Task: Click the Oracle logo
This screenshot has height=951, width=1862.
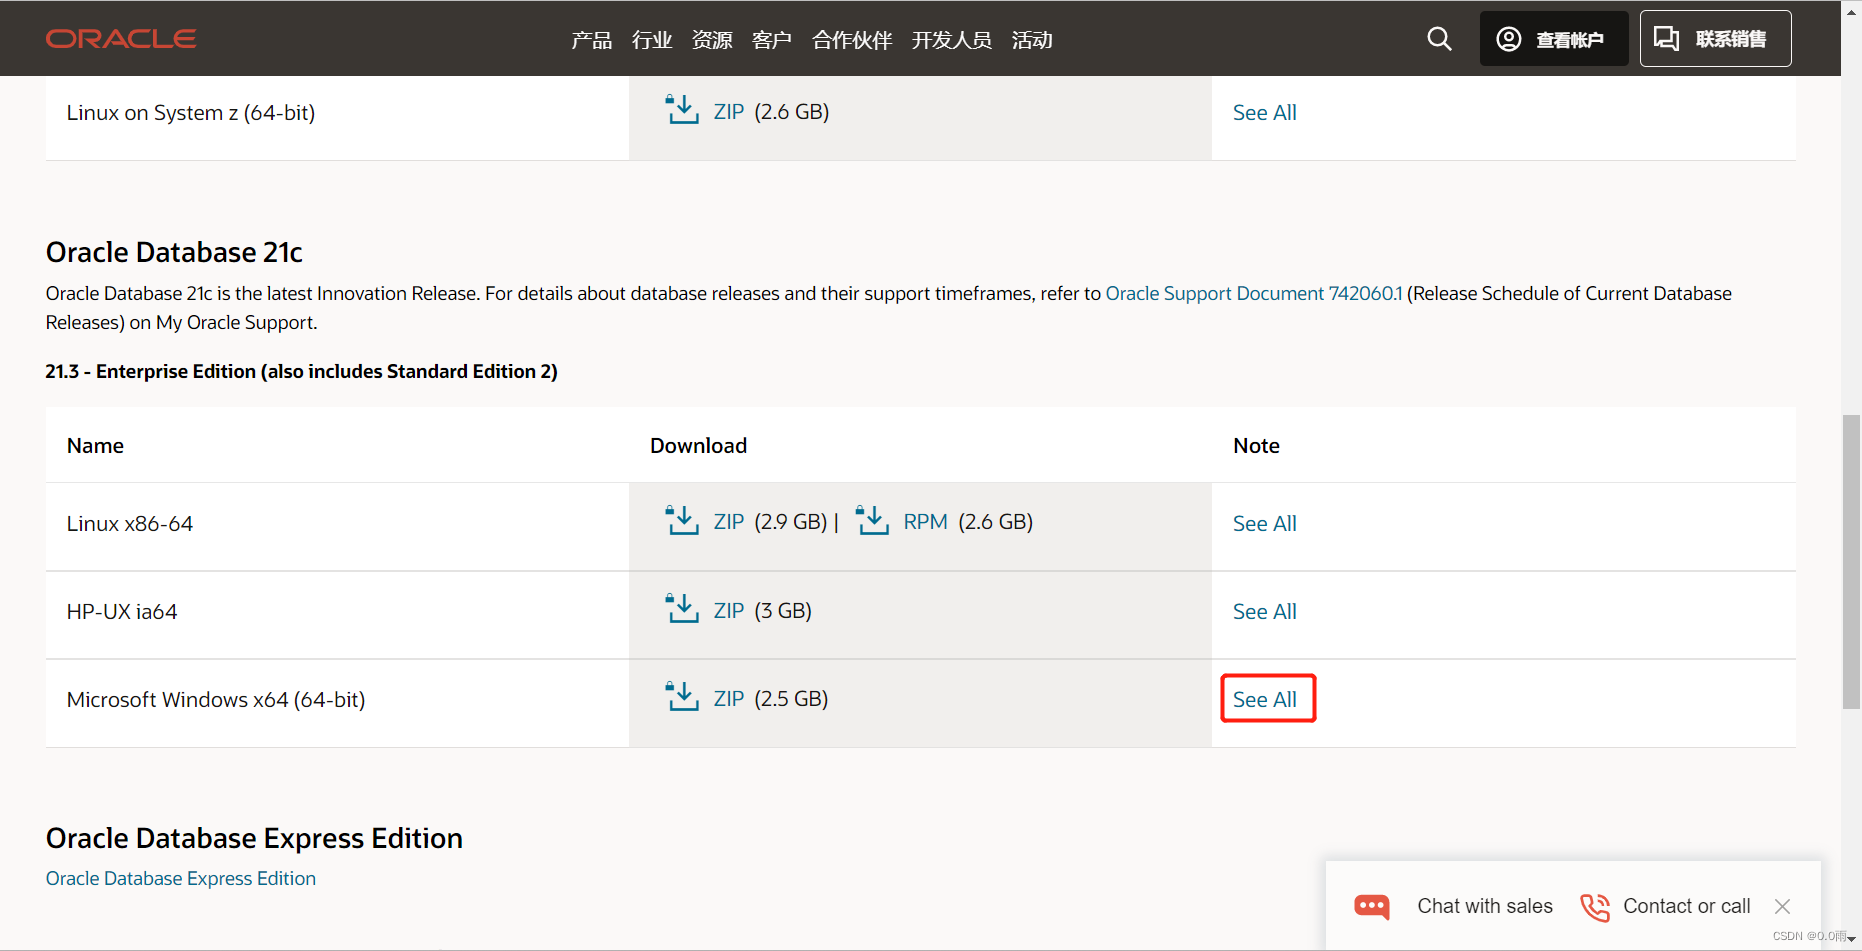Action: (121, 39)
